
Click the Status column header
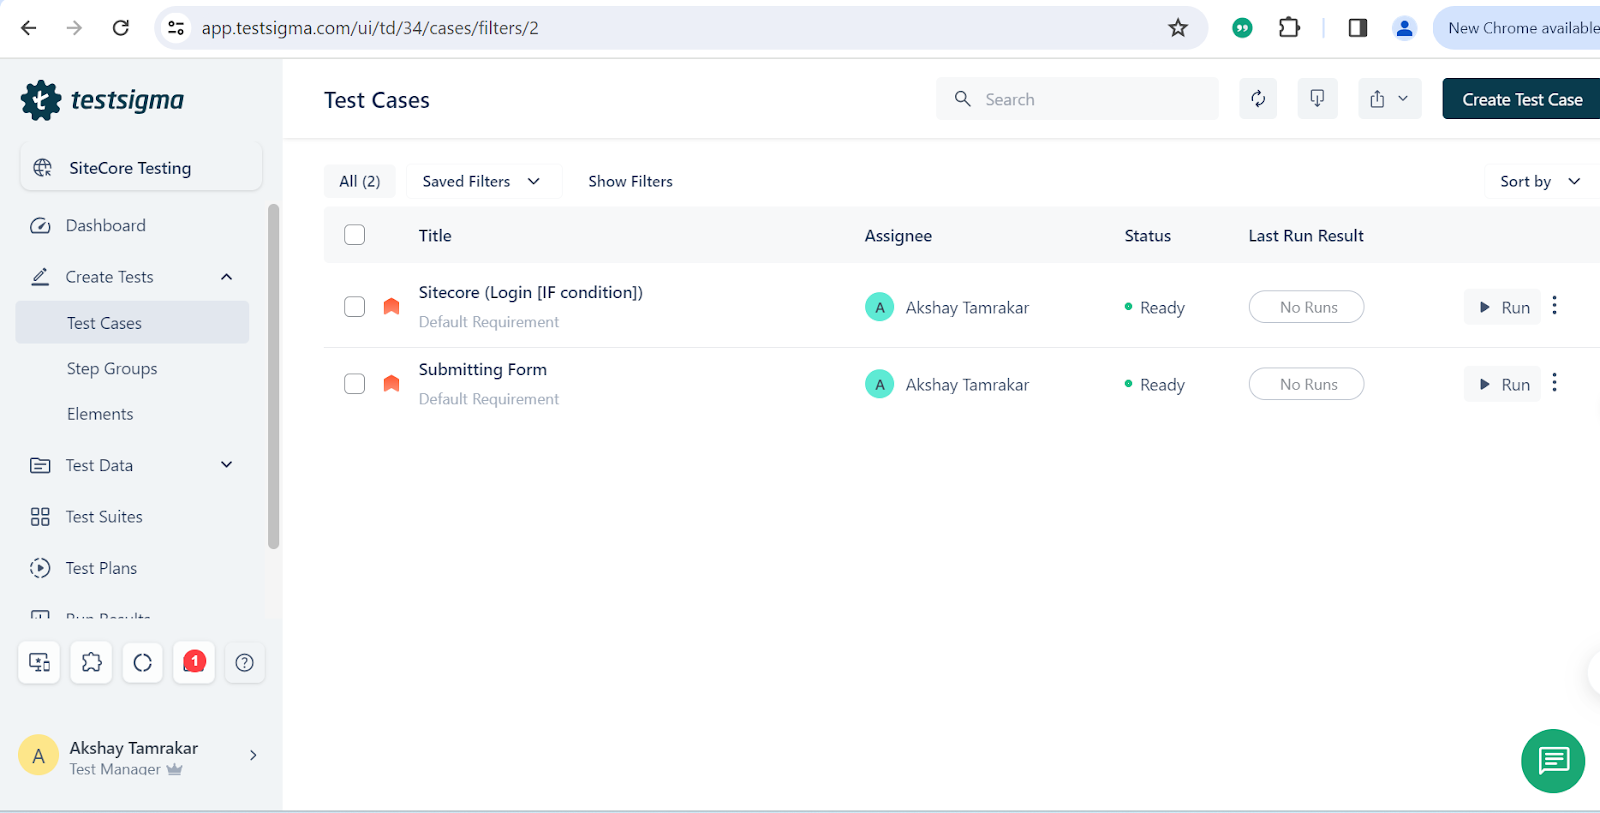coord(1147,236)
